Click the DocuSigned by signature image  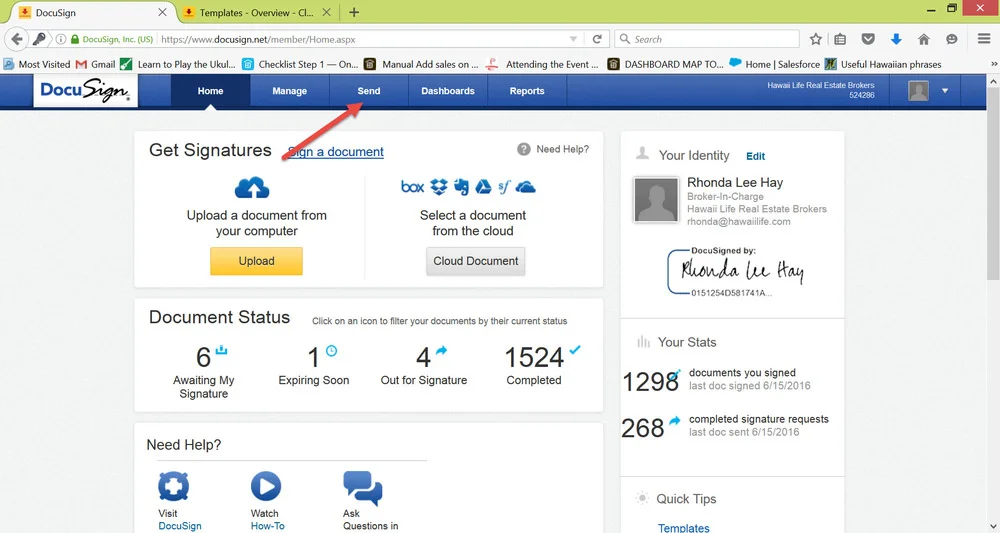(x=737, y=272)
